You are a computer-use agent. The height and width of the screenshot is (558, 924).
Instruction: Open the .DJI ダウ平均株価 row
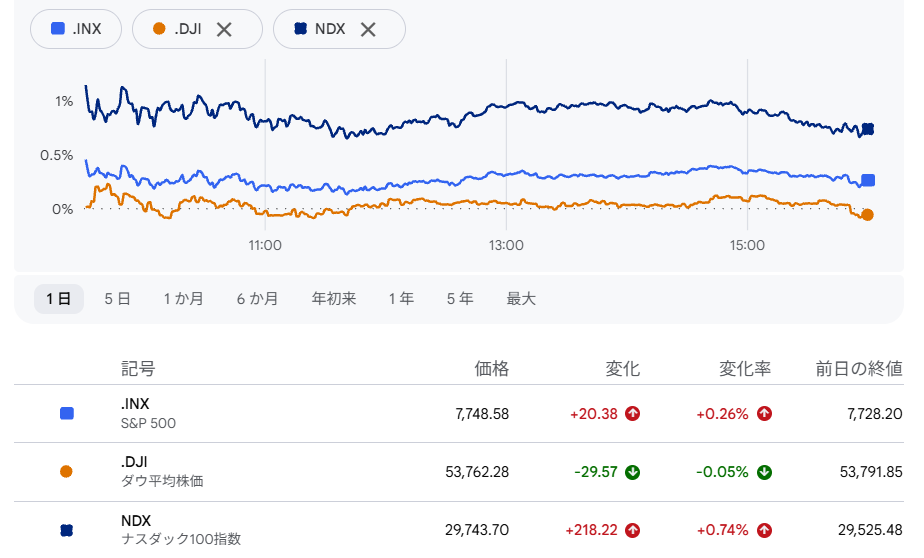coord(459,472)
